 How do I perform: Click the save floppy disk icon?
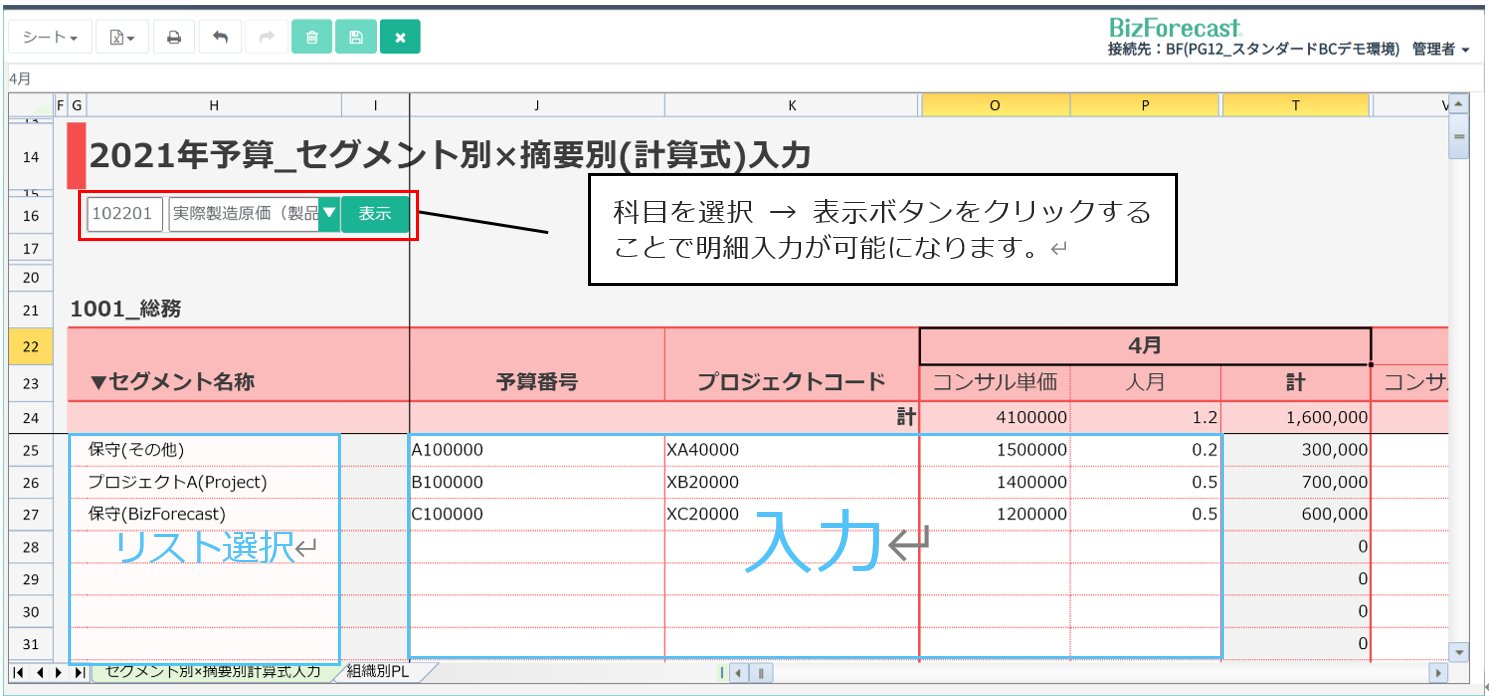coord(355,38)
